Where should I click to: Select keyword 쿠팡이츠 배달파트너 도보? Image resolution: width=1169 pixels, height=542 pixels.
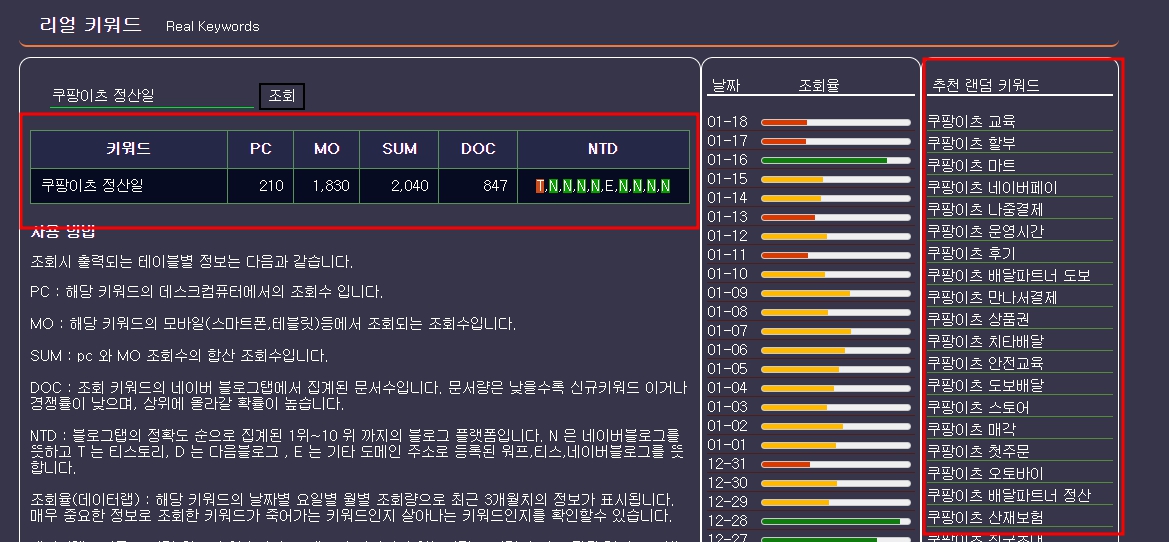(x=1009, y=275)
